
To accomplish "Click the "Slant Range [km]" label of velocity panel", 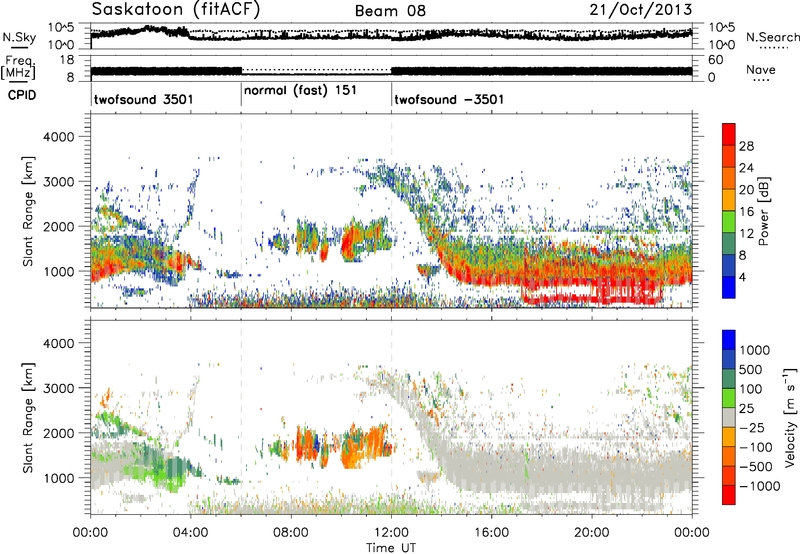I will (x=28, y=417).
